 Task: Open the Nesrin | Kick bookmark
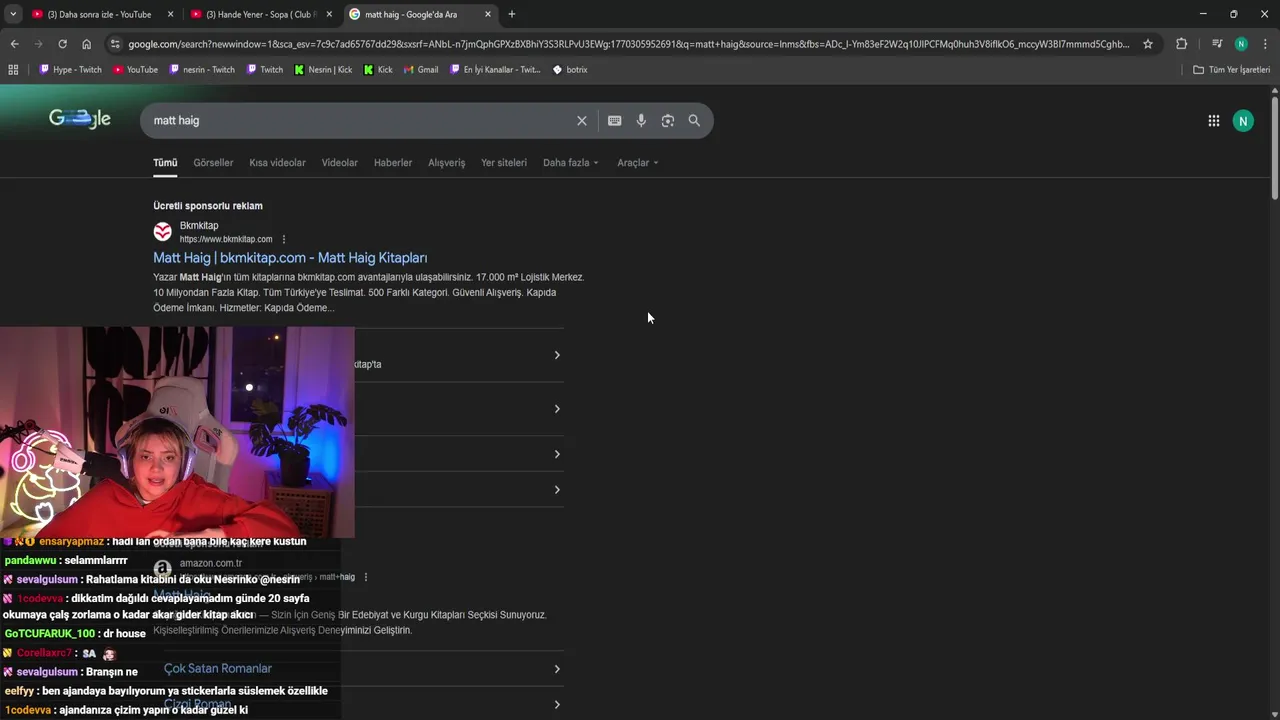tap(323, 70)
